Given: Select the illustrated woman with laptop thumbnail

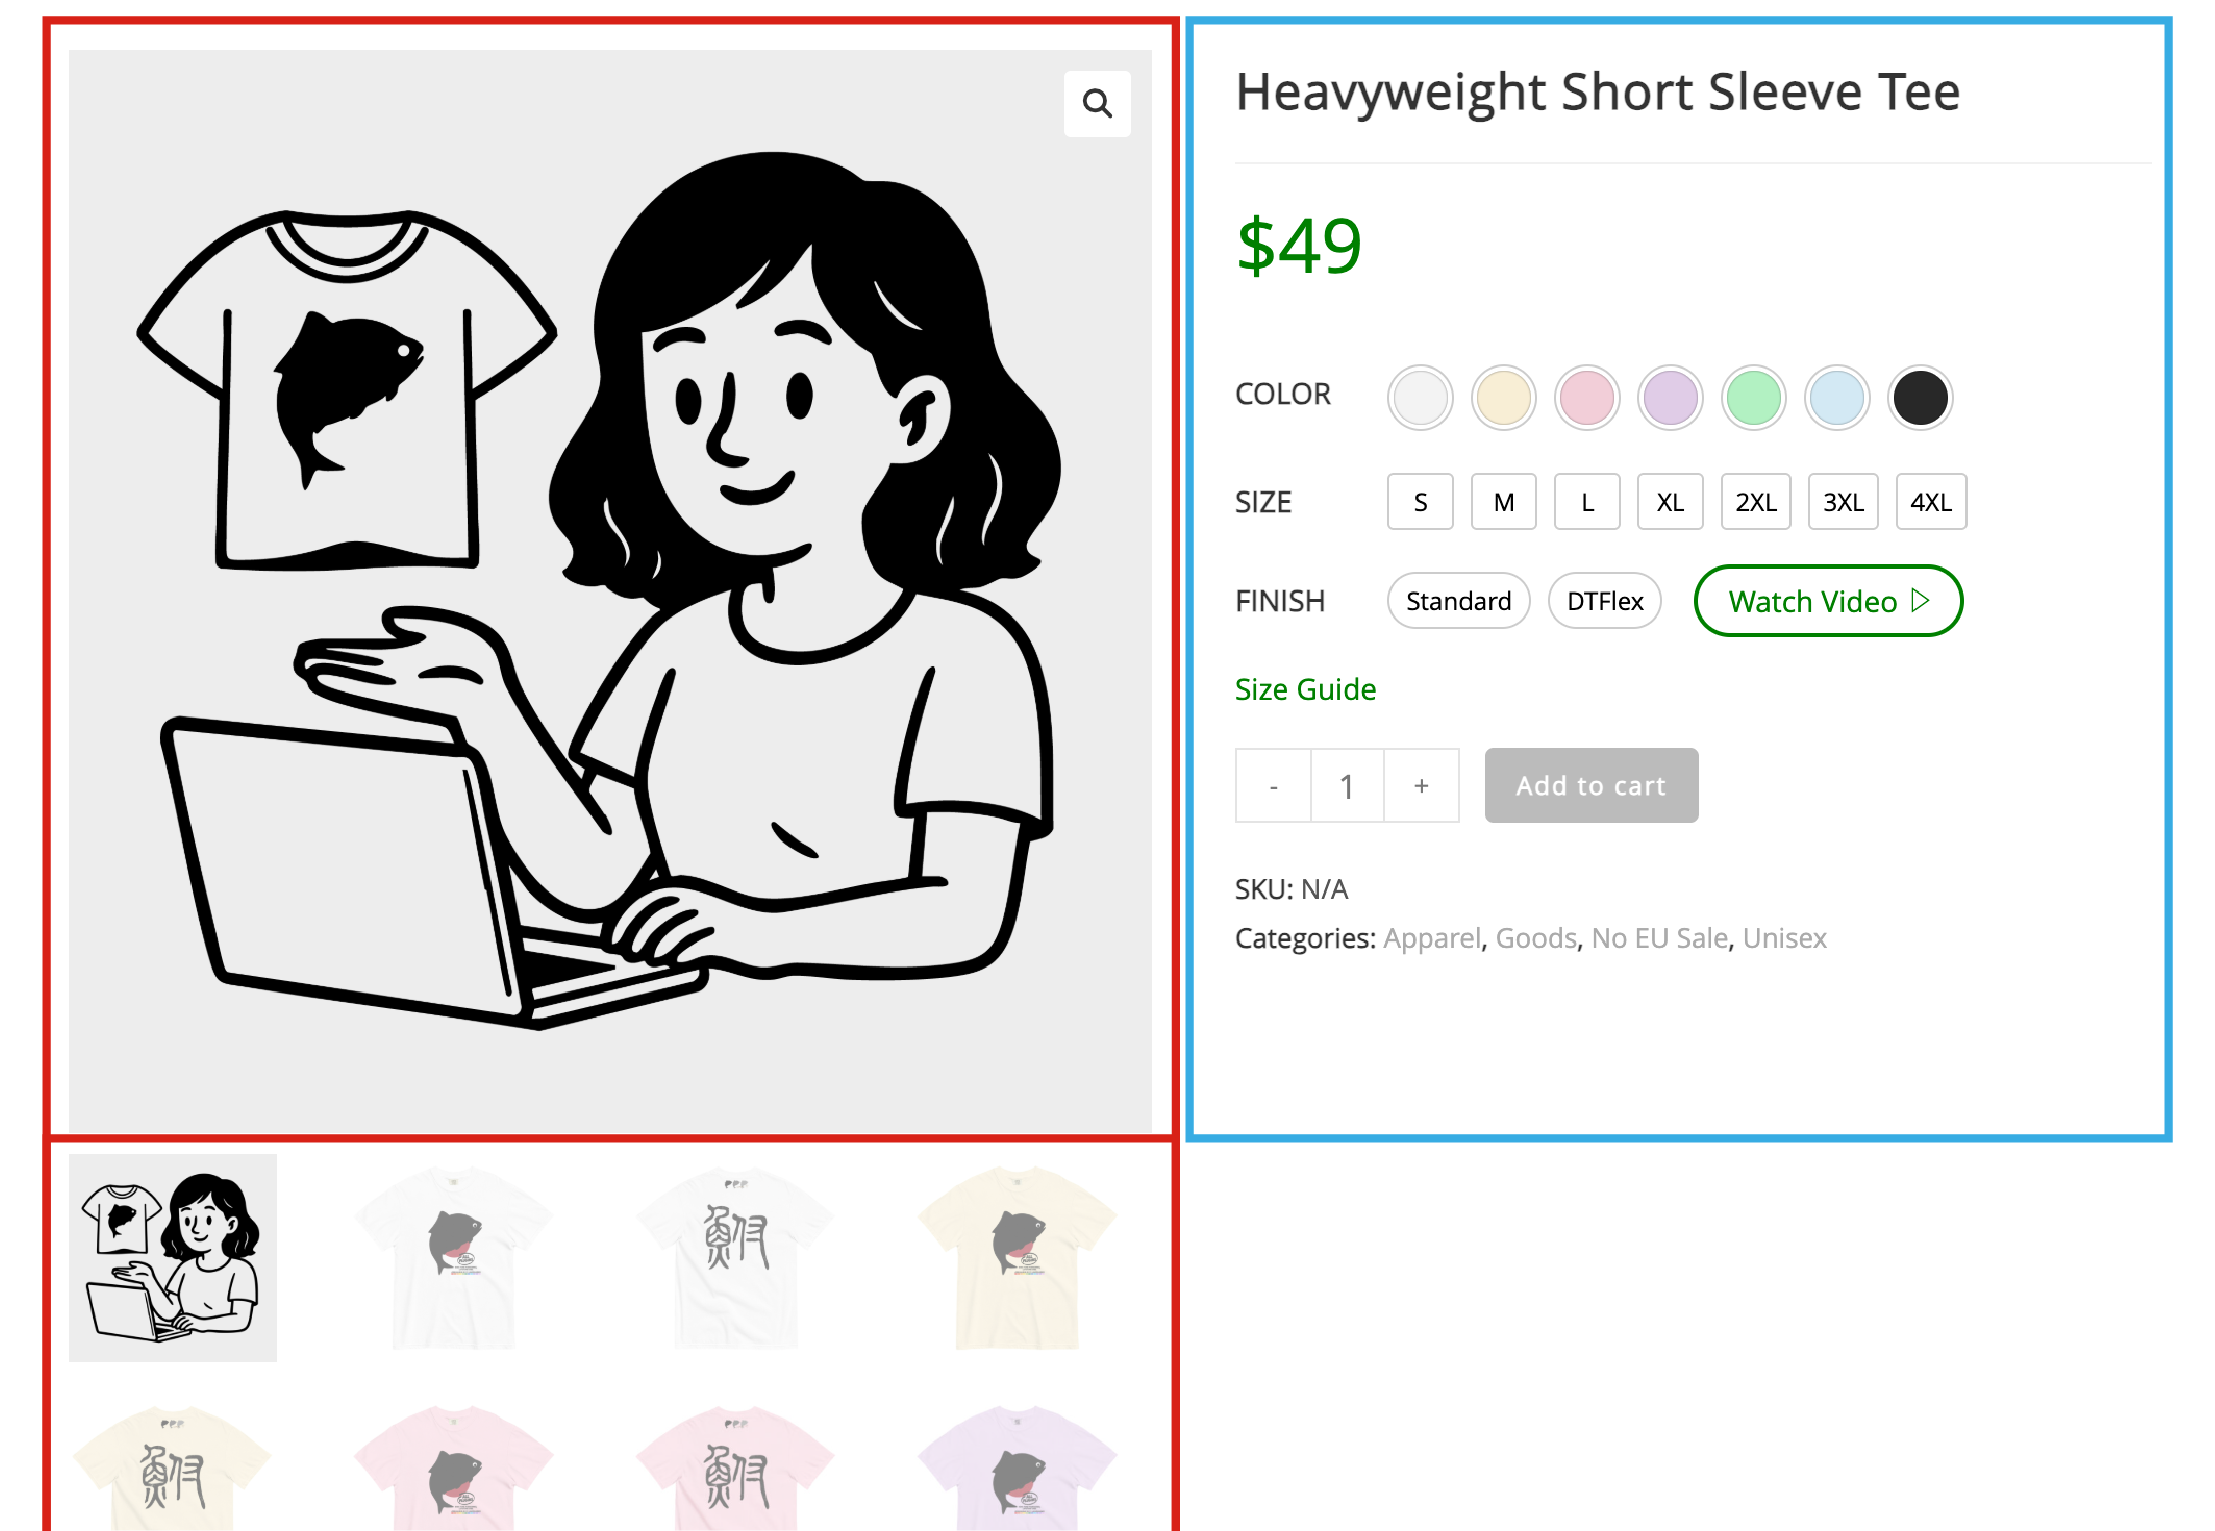Looking at the screenshot, I should 173,1258.
